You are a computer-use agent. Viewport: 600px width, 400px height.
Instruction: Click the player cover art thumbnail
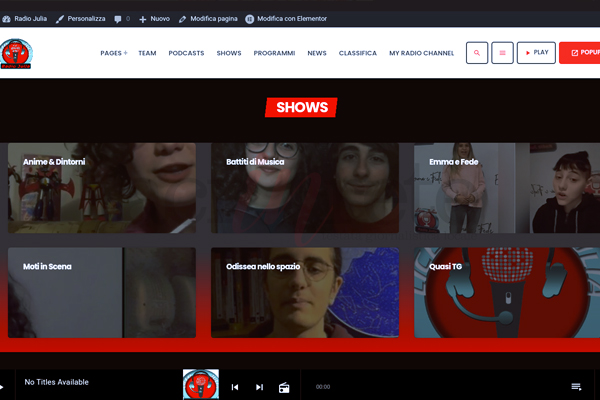pos(201,384)
